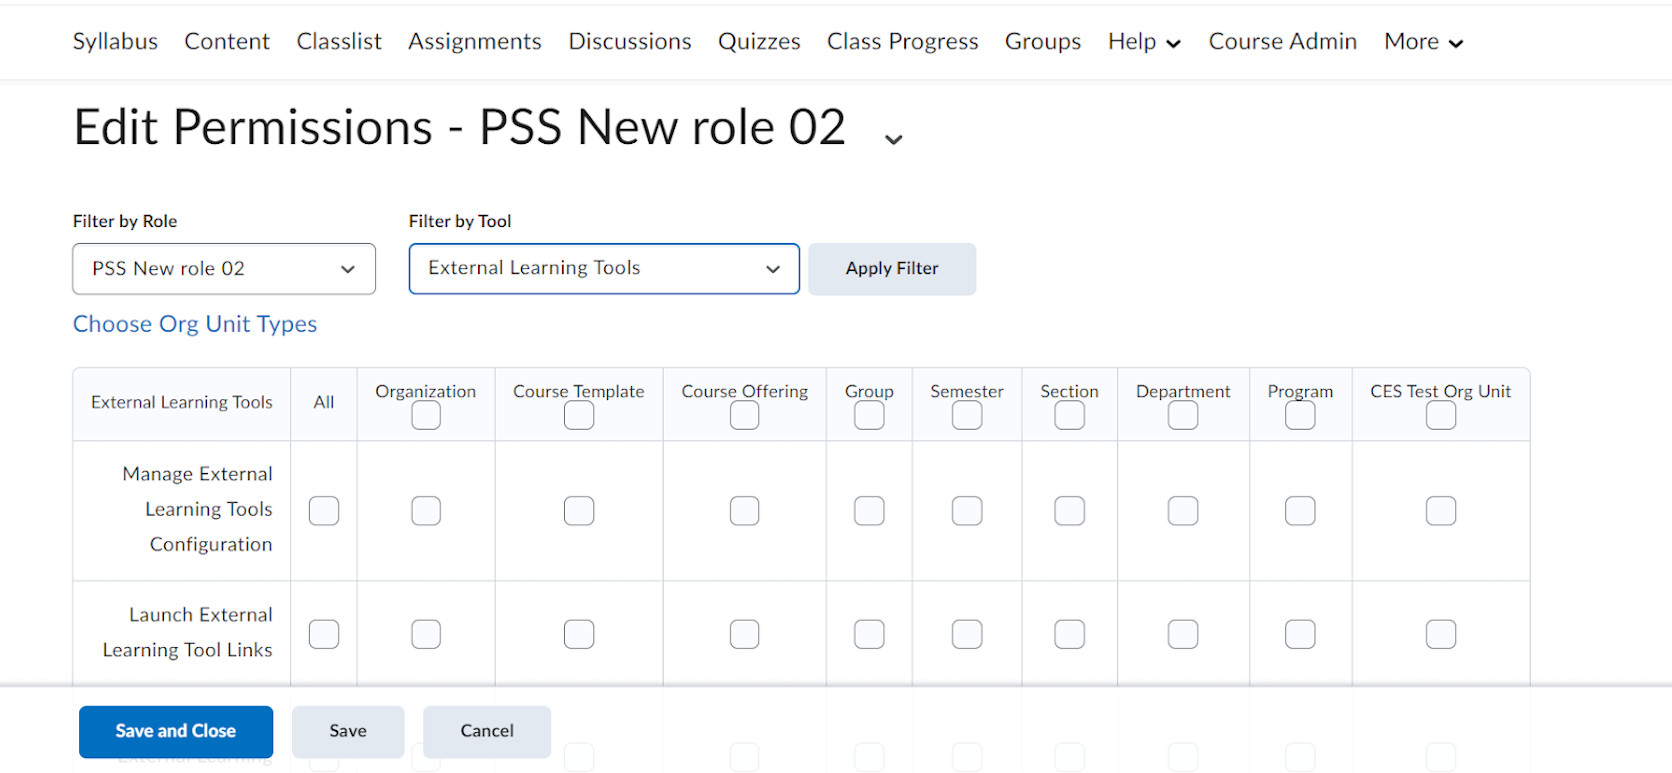Open context chevron beside Edit Permissions title
This screenshot has height=773, width=1672.
(x=894, y=139)
